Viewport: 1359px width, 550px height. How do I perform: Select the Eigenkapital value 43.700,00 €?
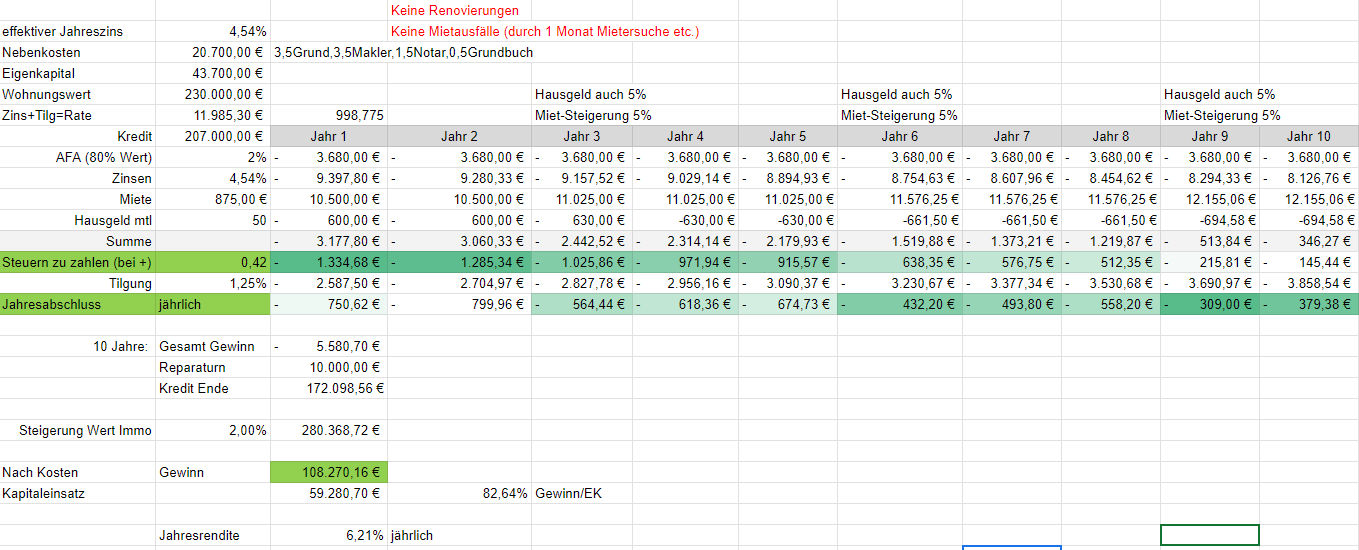(227, 74)
